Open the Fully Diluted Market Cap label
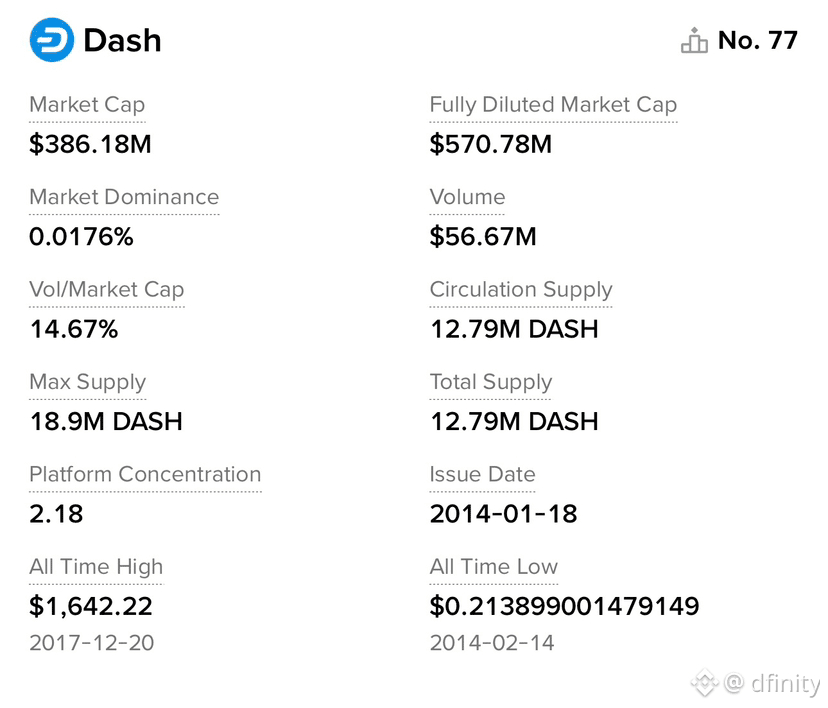Image resolution: width=828 pixels, height=708 pixels. (x=553, y=105)
